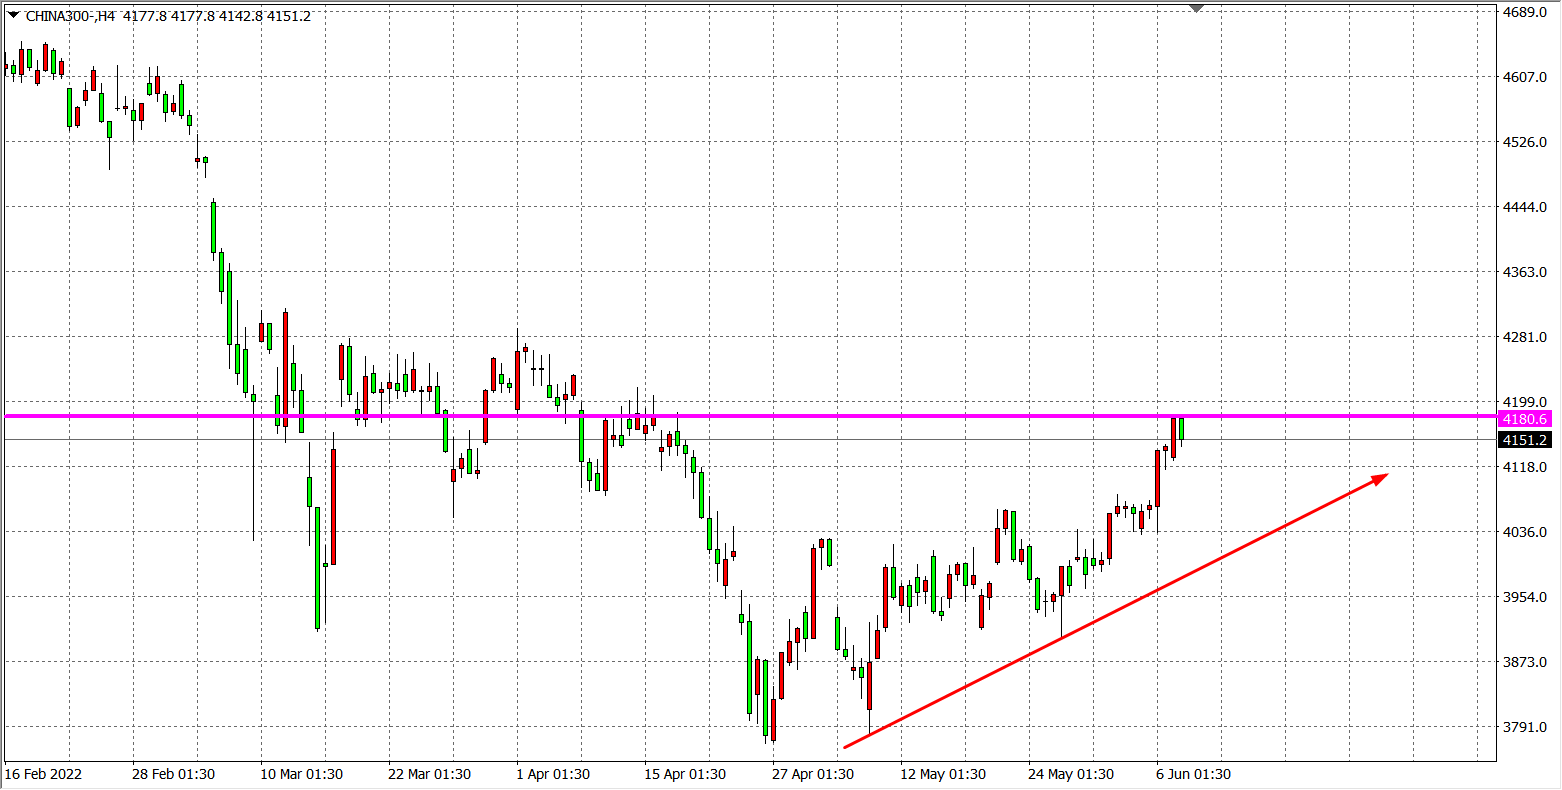This screenshot has height=790, width=1562.
Task: Click the triangle arrow beside CHINA300 title
Action: click(x=13, y=16)
